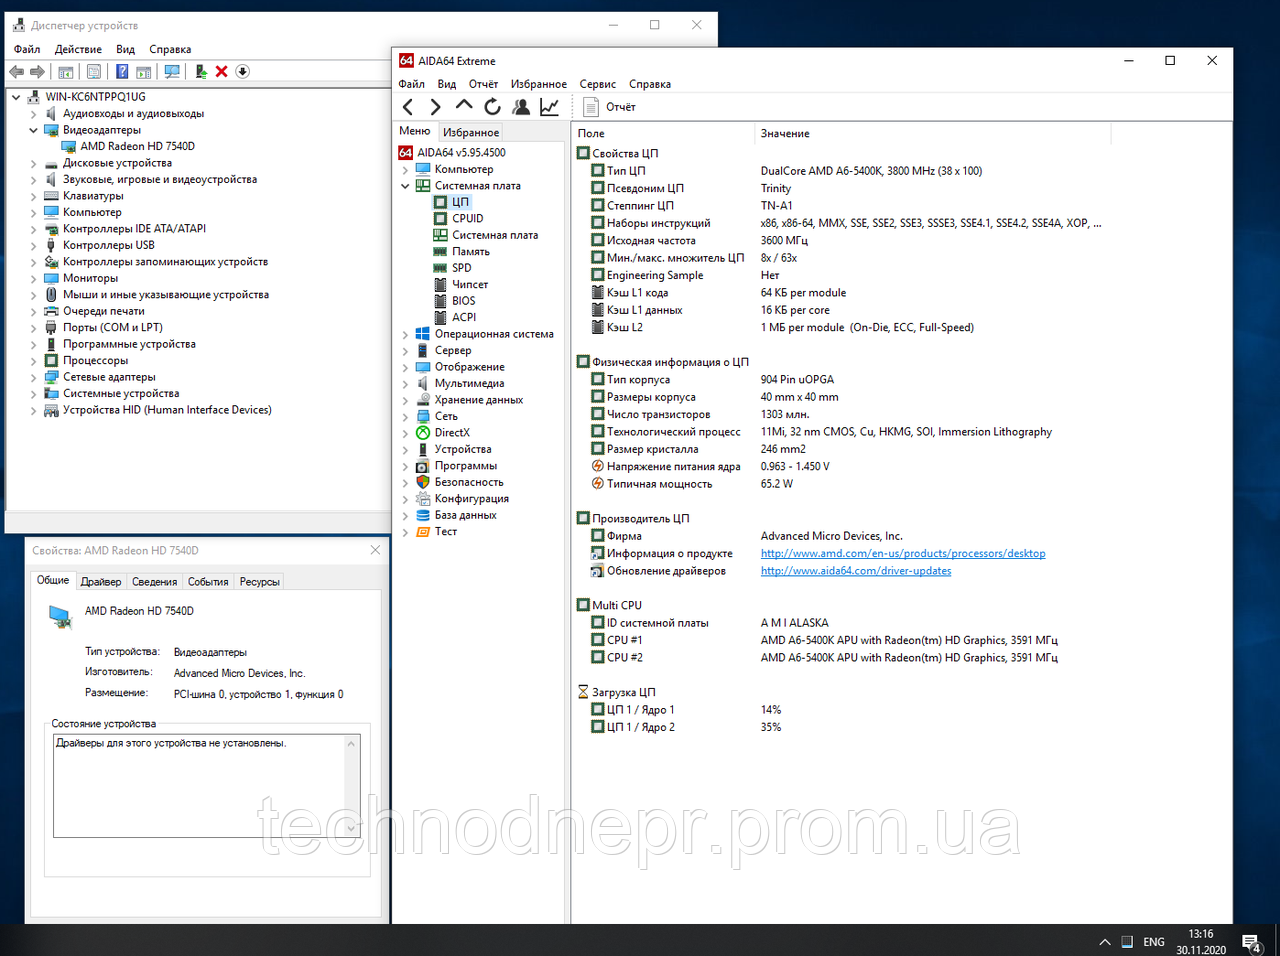
Task: Click update driver icon with green arrow
Action: click(x=201, y=72)
